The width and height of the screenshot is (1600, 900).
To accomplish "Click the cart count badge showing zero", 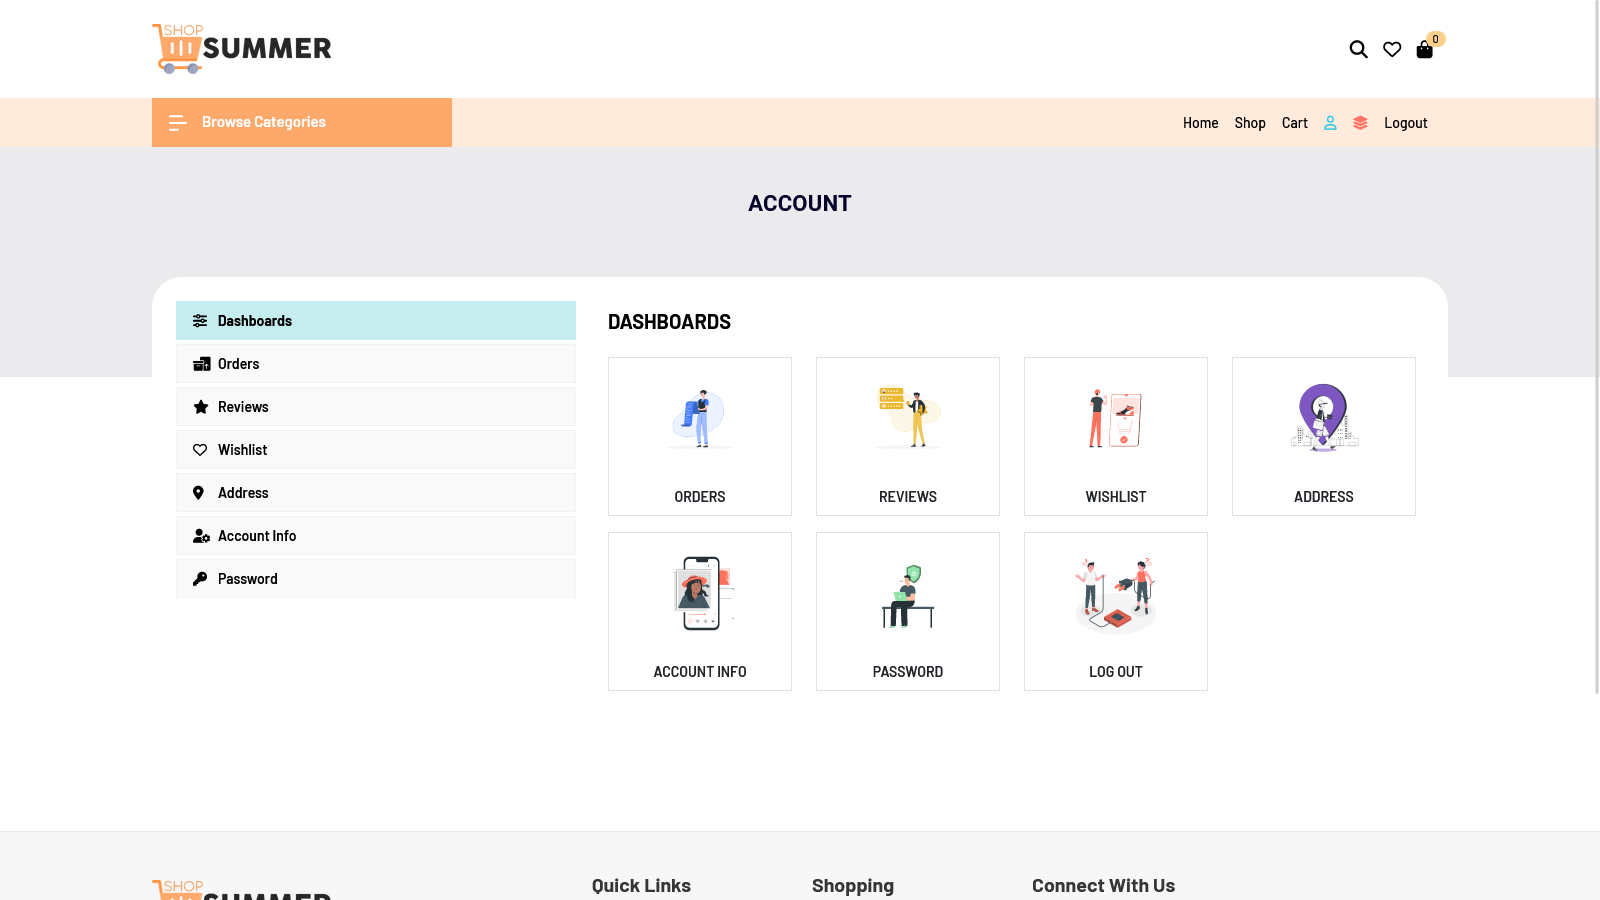I will point(1435,39).
